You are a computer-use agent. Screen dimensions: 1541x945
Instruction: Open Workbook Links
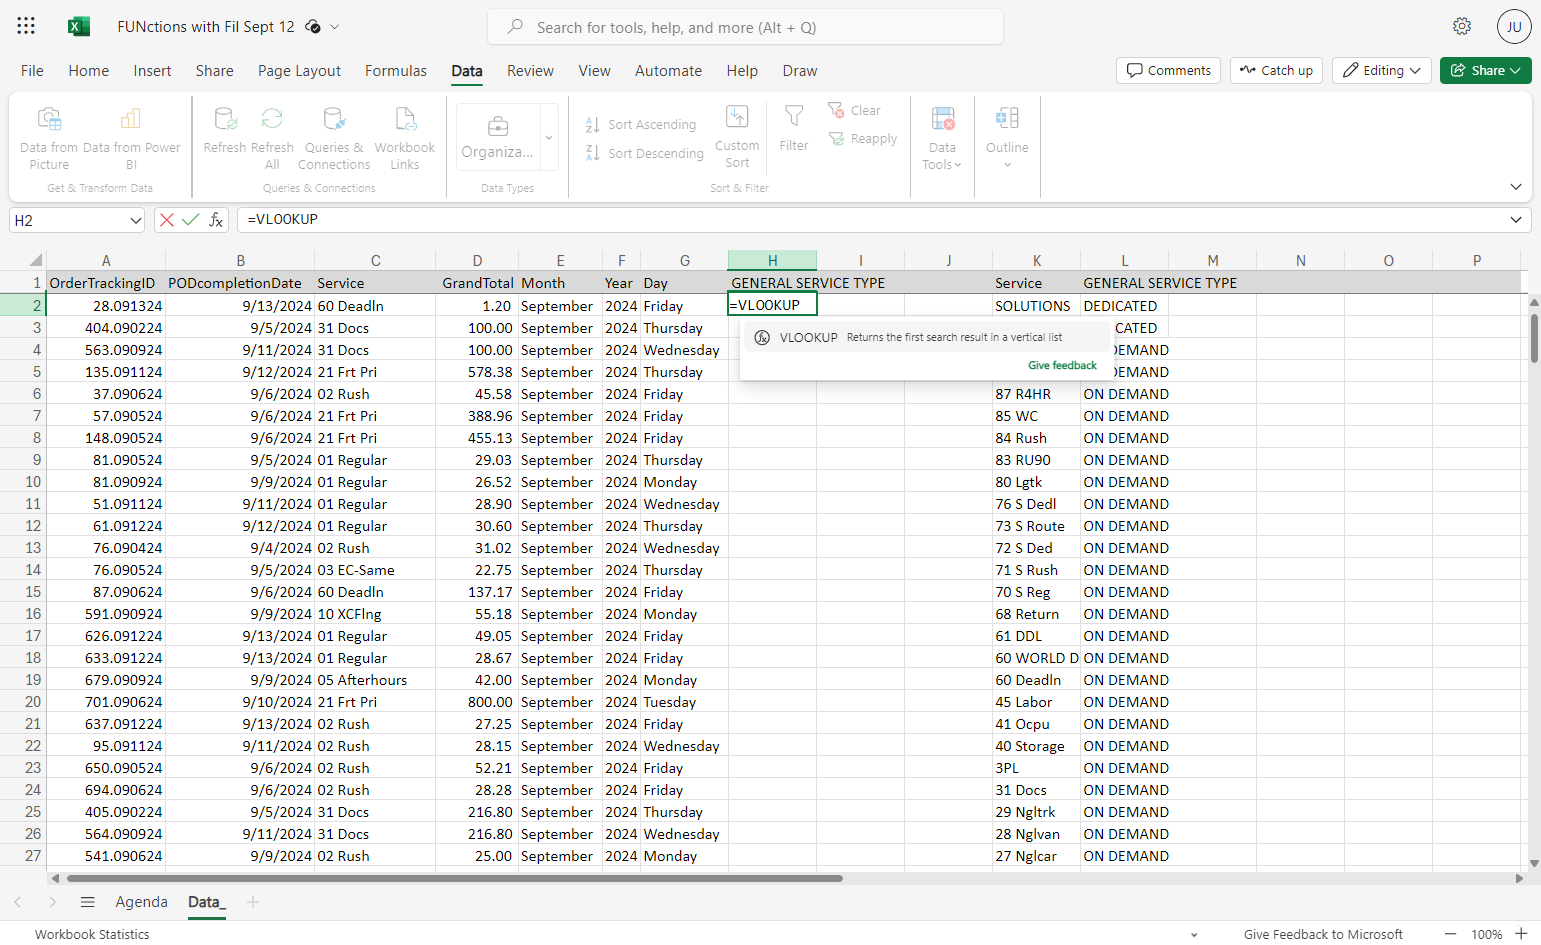[x=405, y=138]
